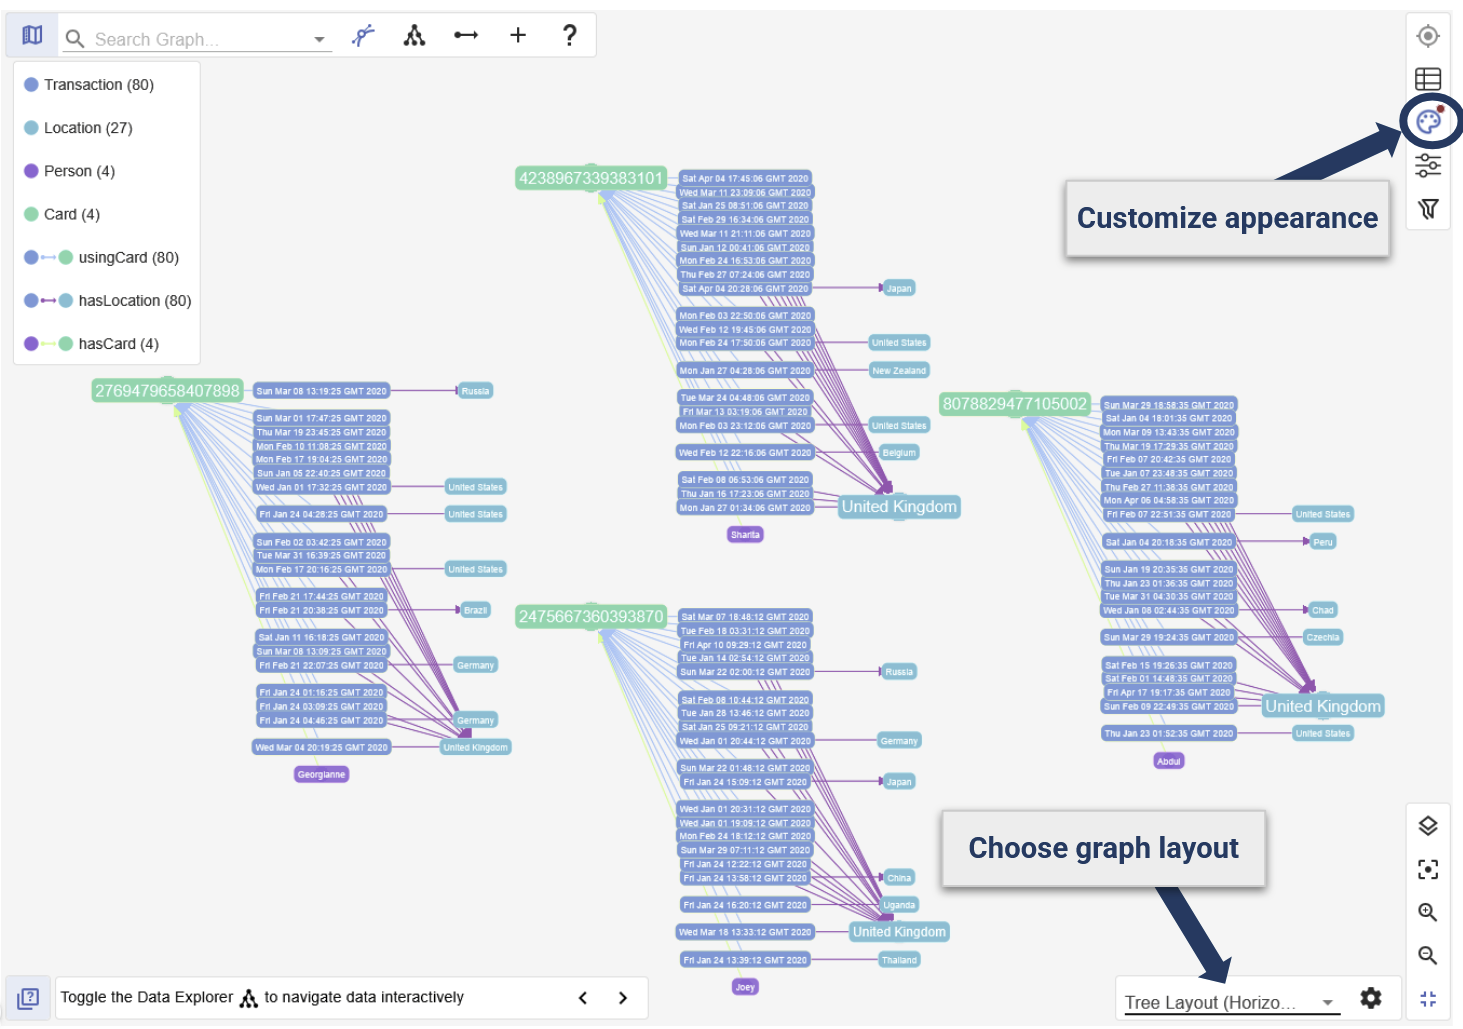This screenshot has width=1463, height=1029.
Task: Zoom out with the magnifier minus icon
Action: (1428, 956)
